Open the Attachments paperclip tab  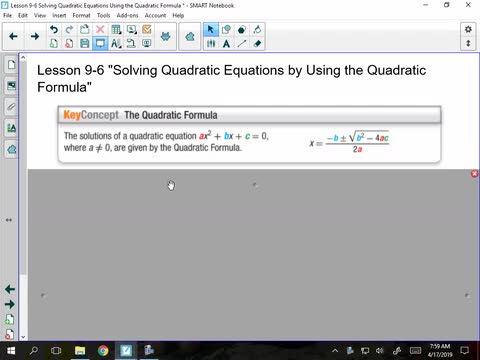coord(11,107)
